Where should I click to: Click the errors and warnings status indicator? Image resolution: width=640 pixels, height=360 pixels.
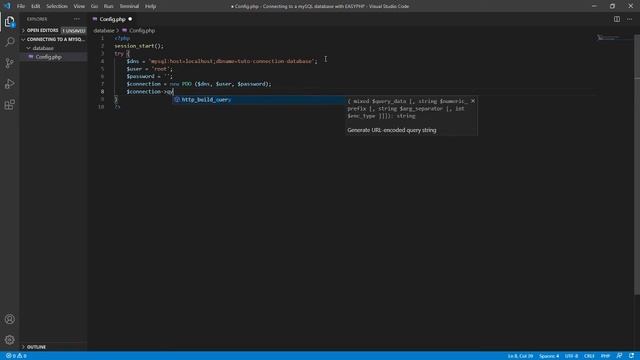pos(16,356)
